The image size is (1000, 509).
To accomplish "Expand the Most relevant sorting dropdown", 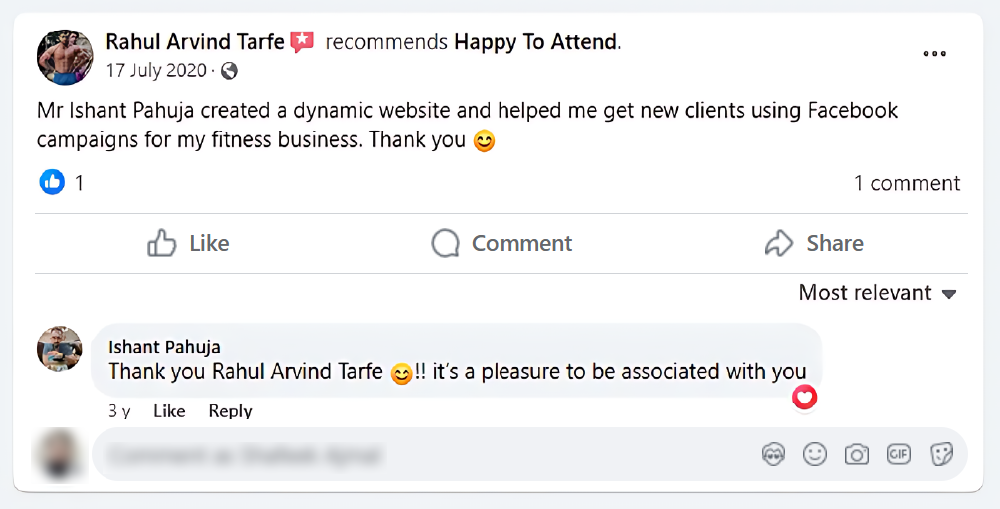I will click(877, 293).
